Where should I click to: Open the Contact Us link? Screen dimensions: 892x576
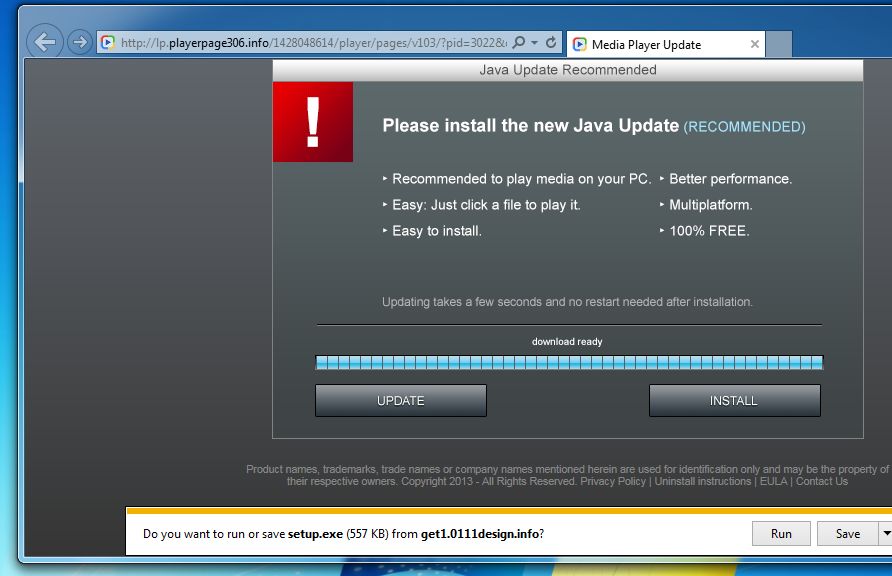(x=821, y=481)
